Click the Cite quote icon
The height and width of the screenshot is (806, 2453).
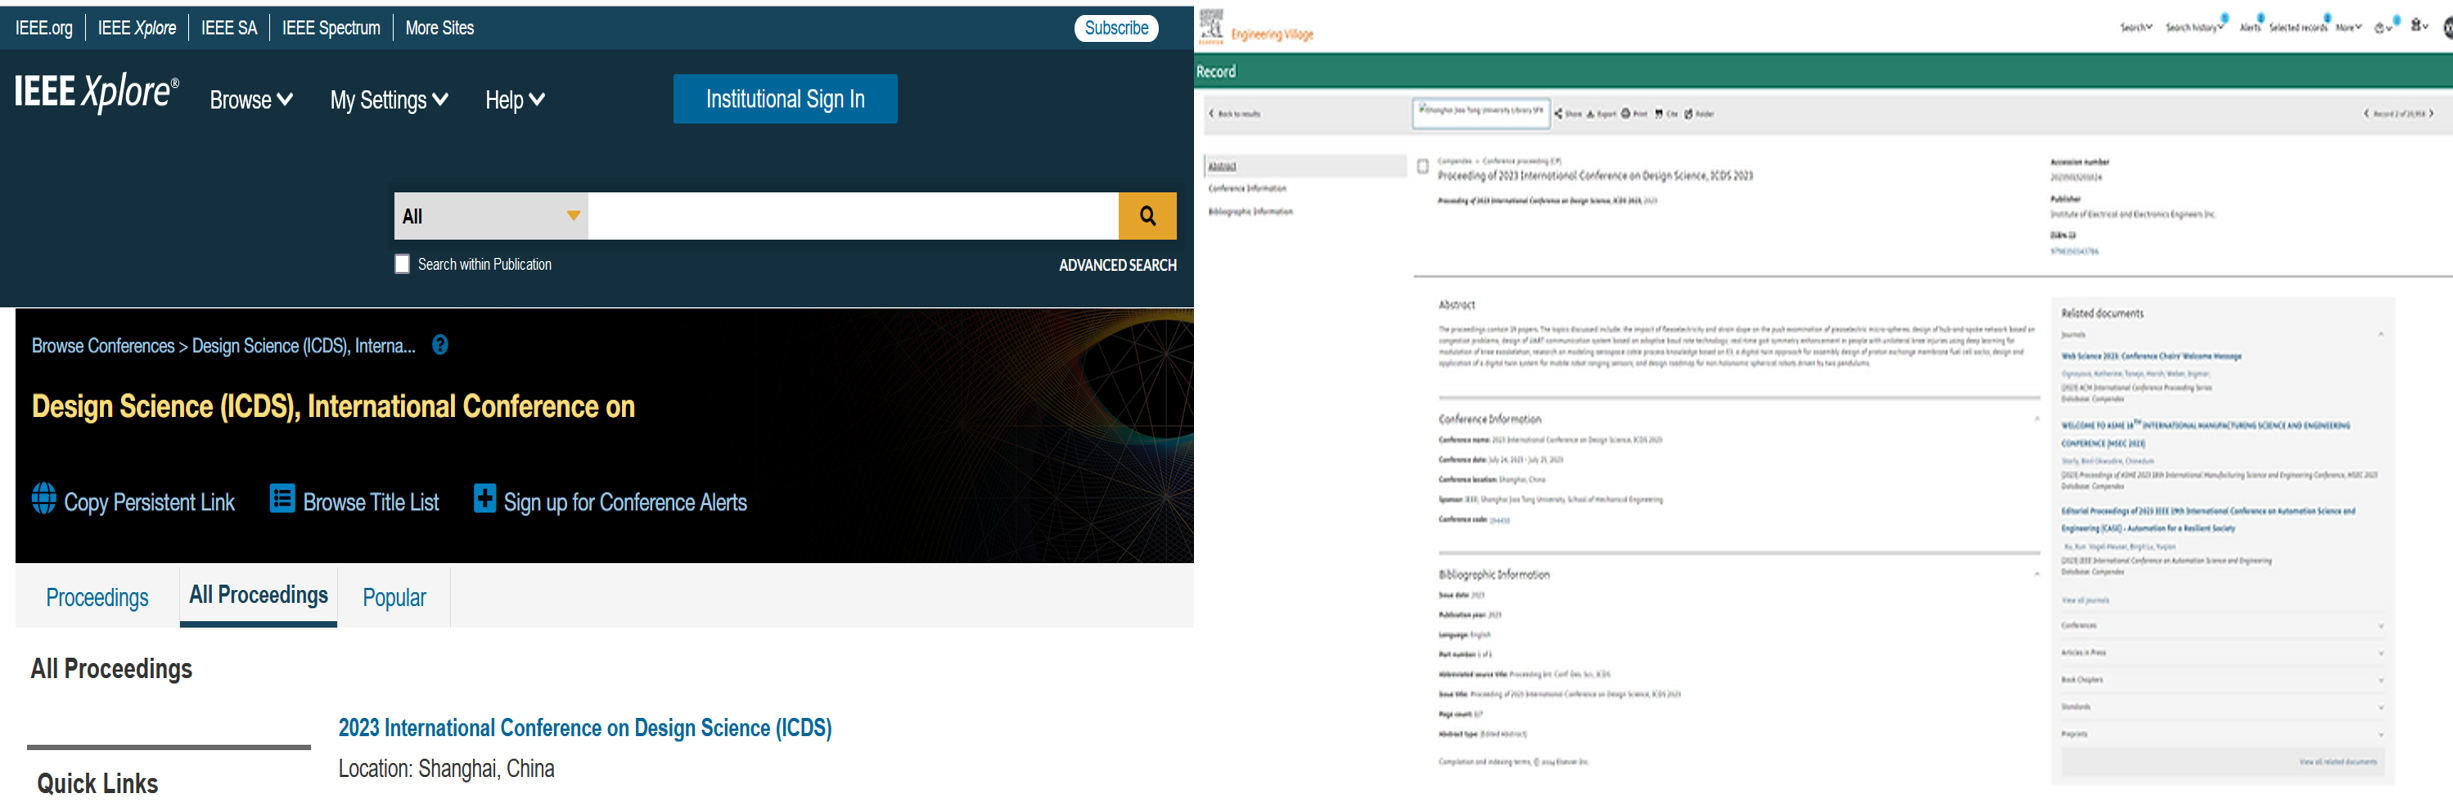pyautogui.click(x=1660, y=114)
